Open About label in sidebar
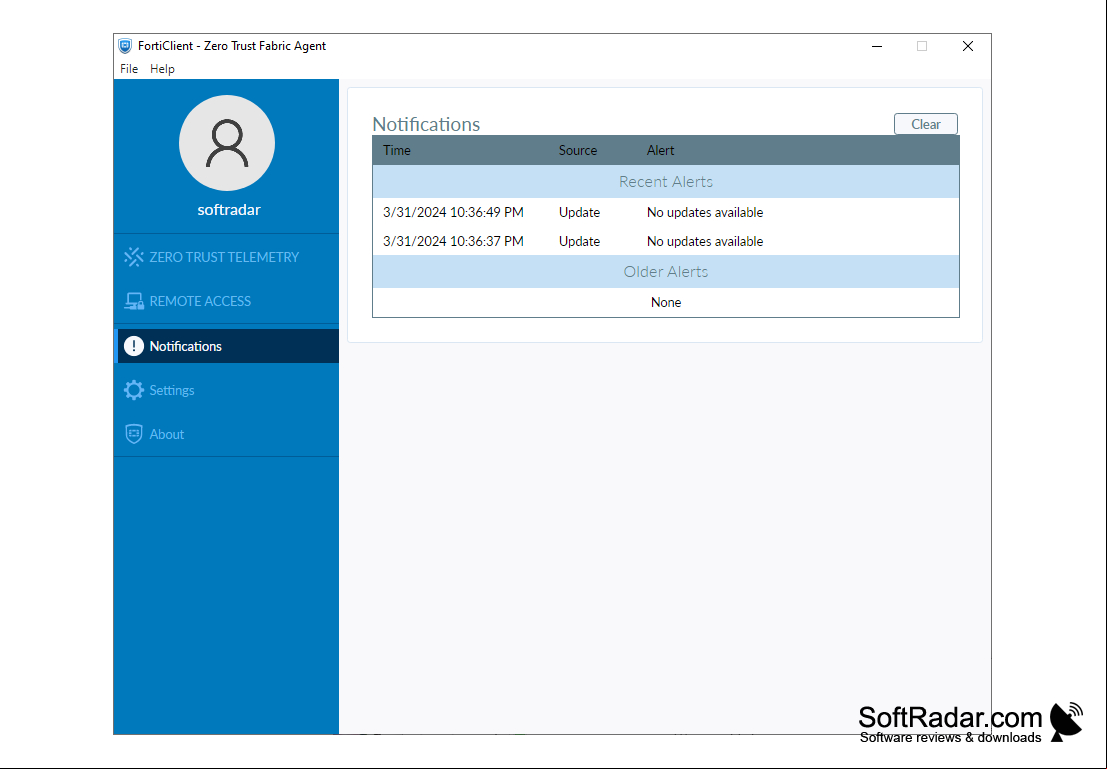The height and width of the screenshot is (769, 1107). pos(167,434)
